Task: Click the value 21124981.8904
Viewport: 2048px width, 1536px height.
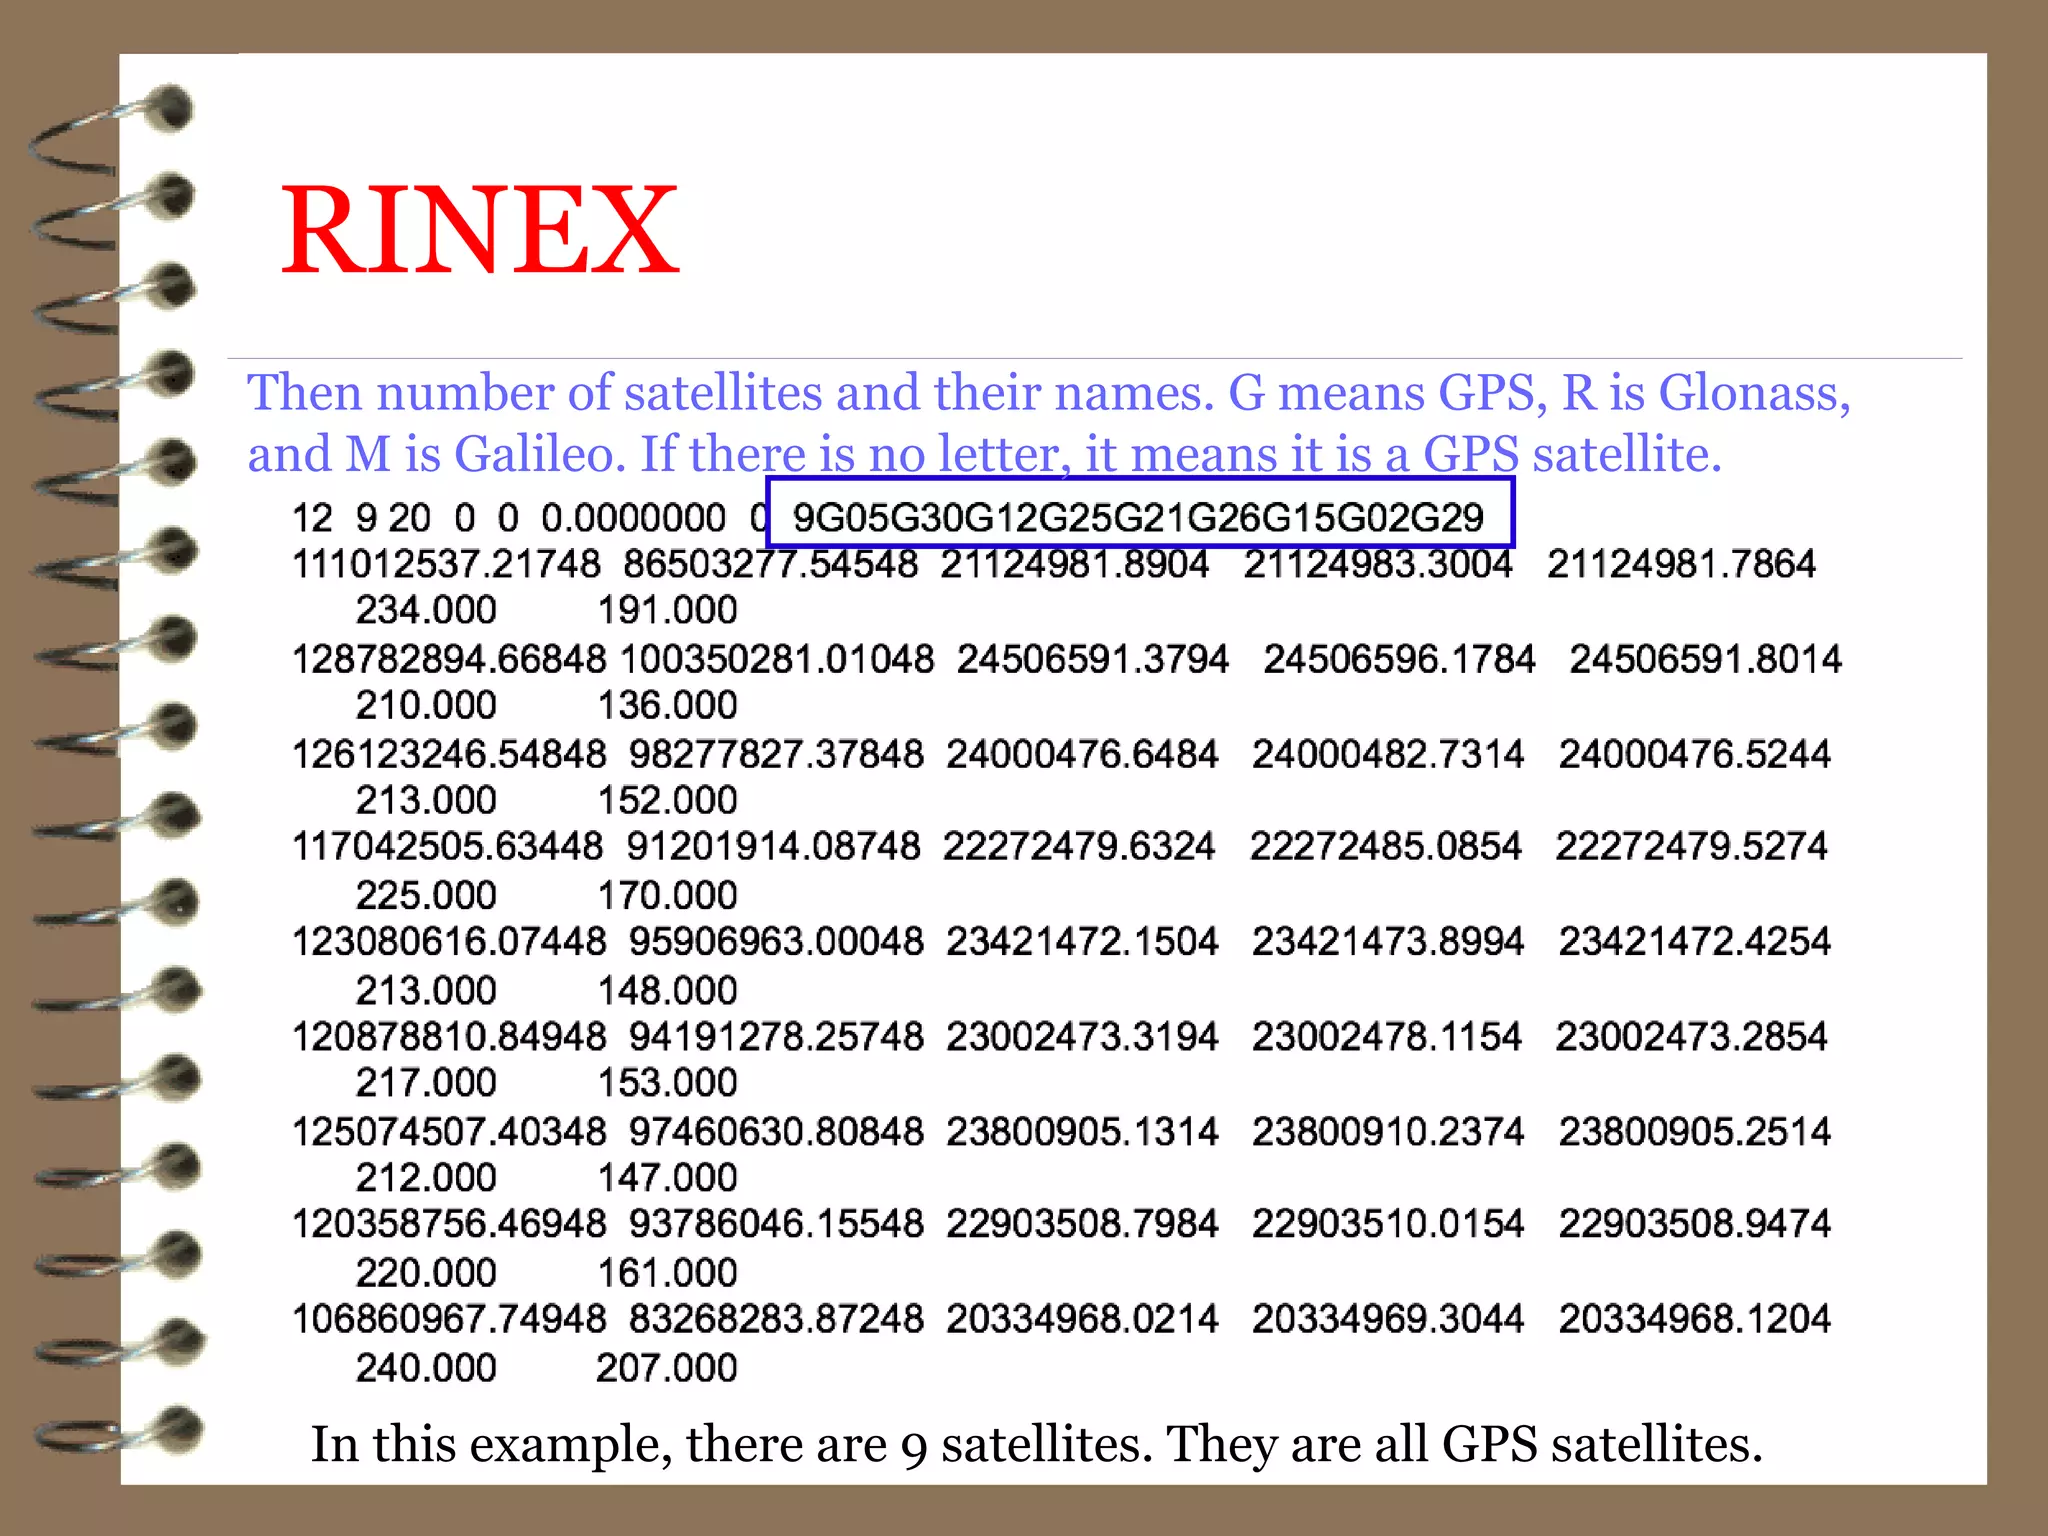Action: (1075, 564)
